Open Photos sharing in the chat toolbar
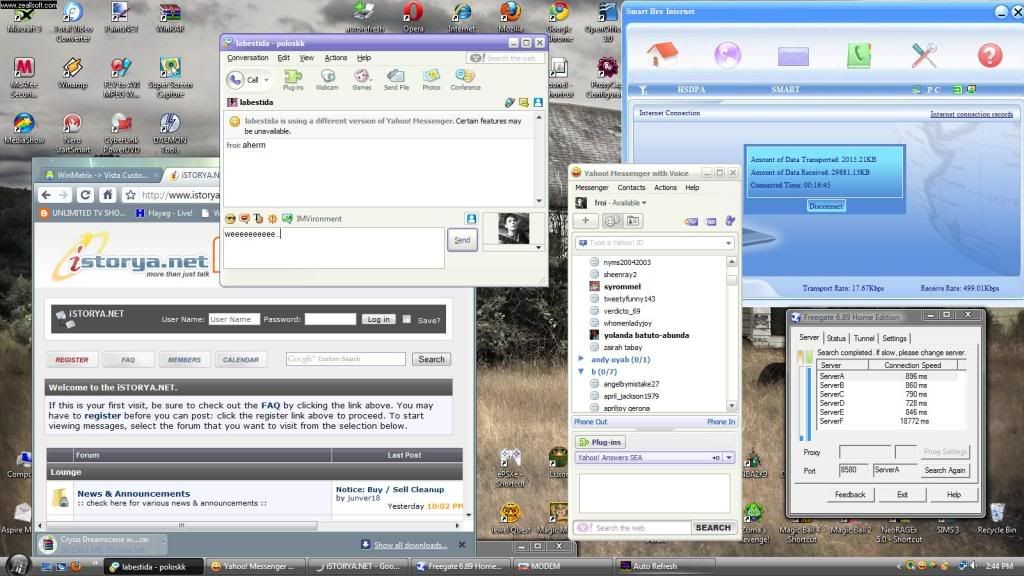 tap(431, 80)
